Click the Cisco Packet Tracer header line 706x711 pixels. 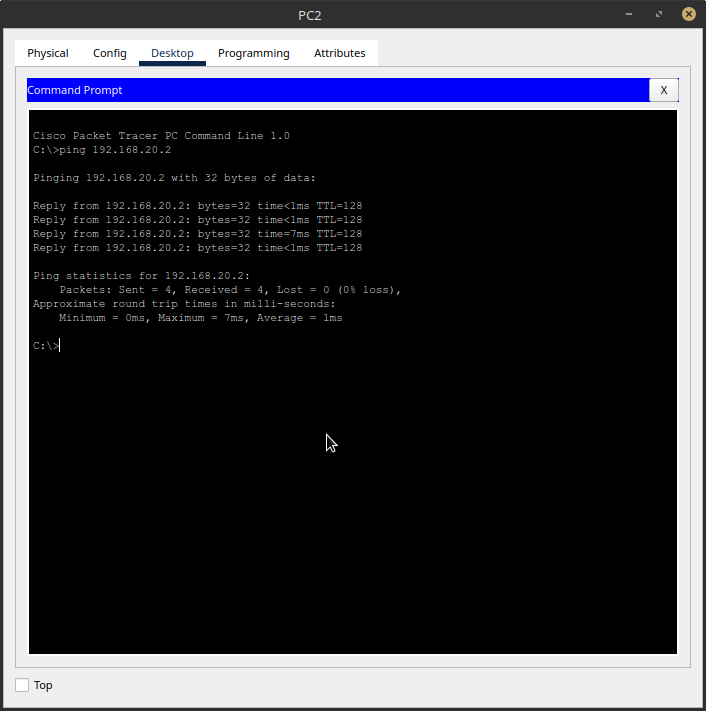click(161, 136)
